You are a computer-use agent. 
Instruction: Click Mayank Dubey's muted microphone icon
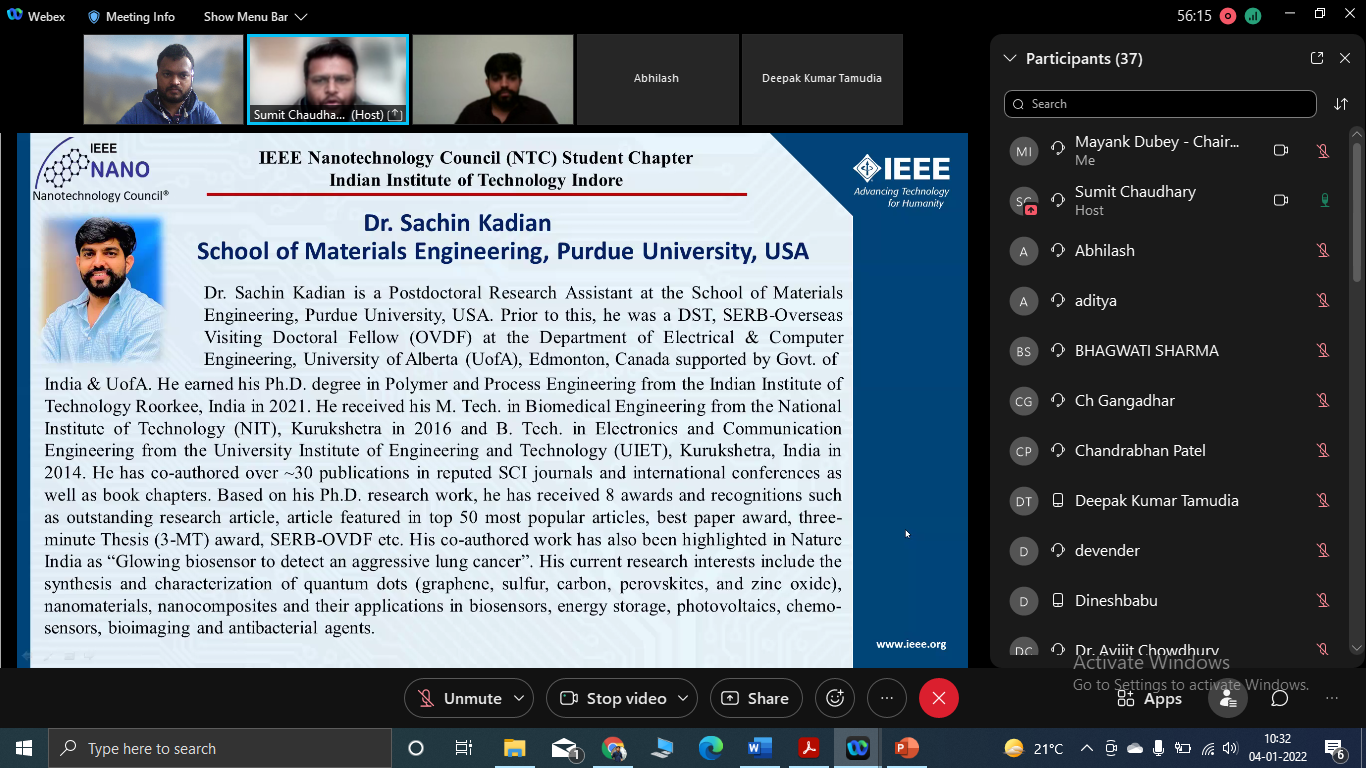[1323, 150]
